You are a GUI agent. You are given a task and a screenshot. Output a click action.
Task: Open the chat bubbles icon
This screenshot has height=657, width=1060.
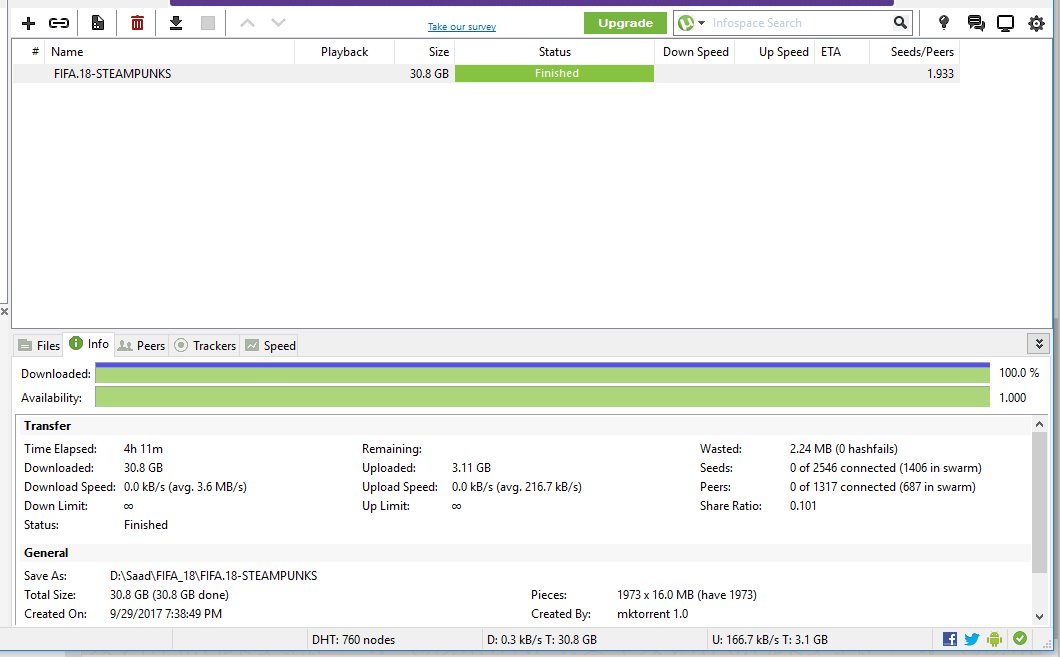click(x=975, y=23)
